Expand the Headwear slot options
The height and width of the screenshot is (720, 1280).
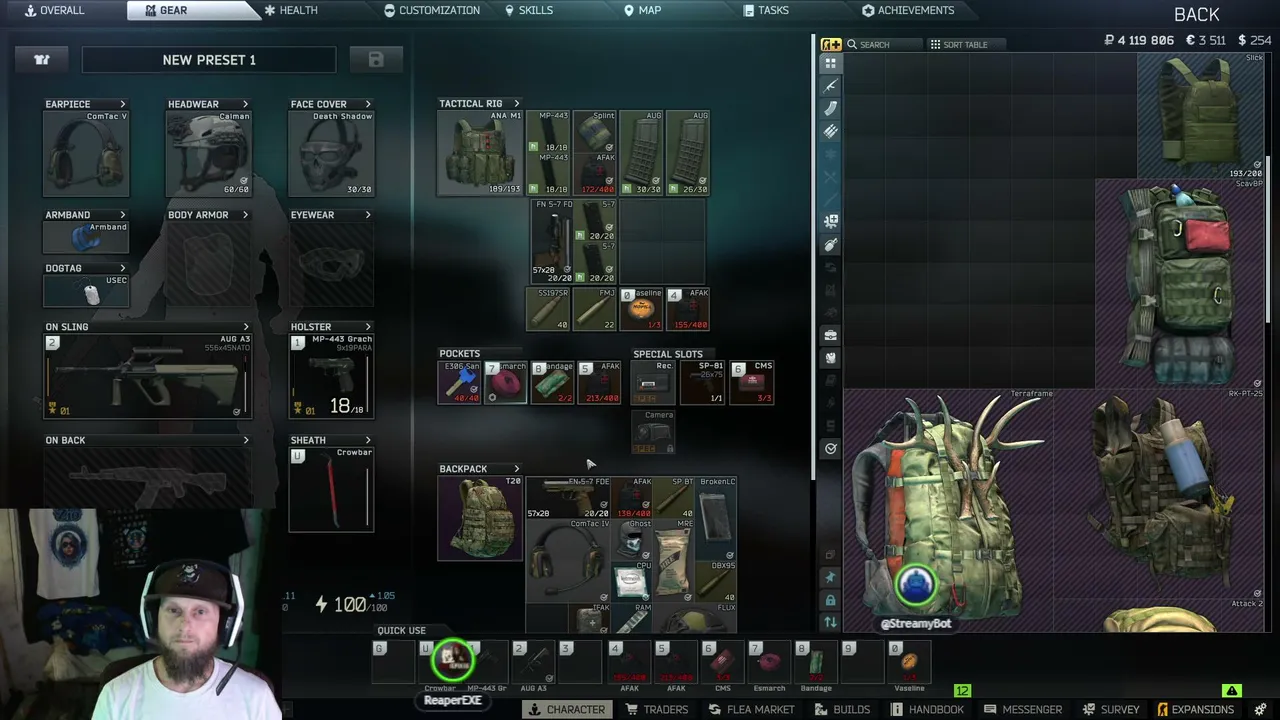coord(245,104)
